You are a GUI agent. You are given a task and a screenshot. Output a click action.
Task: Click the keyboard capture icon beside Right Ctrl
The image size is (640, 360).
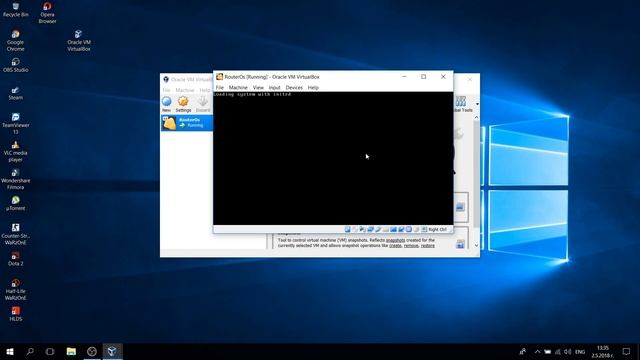[x=424, y=229]
